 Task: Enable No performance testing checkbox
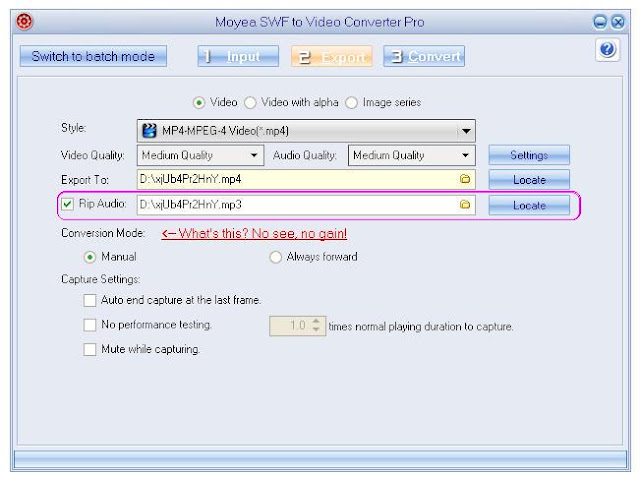(x=90, y=325)
